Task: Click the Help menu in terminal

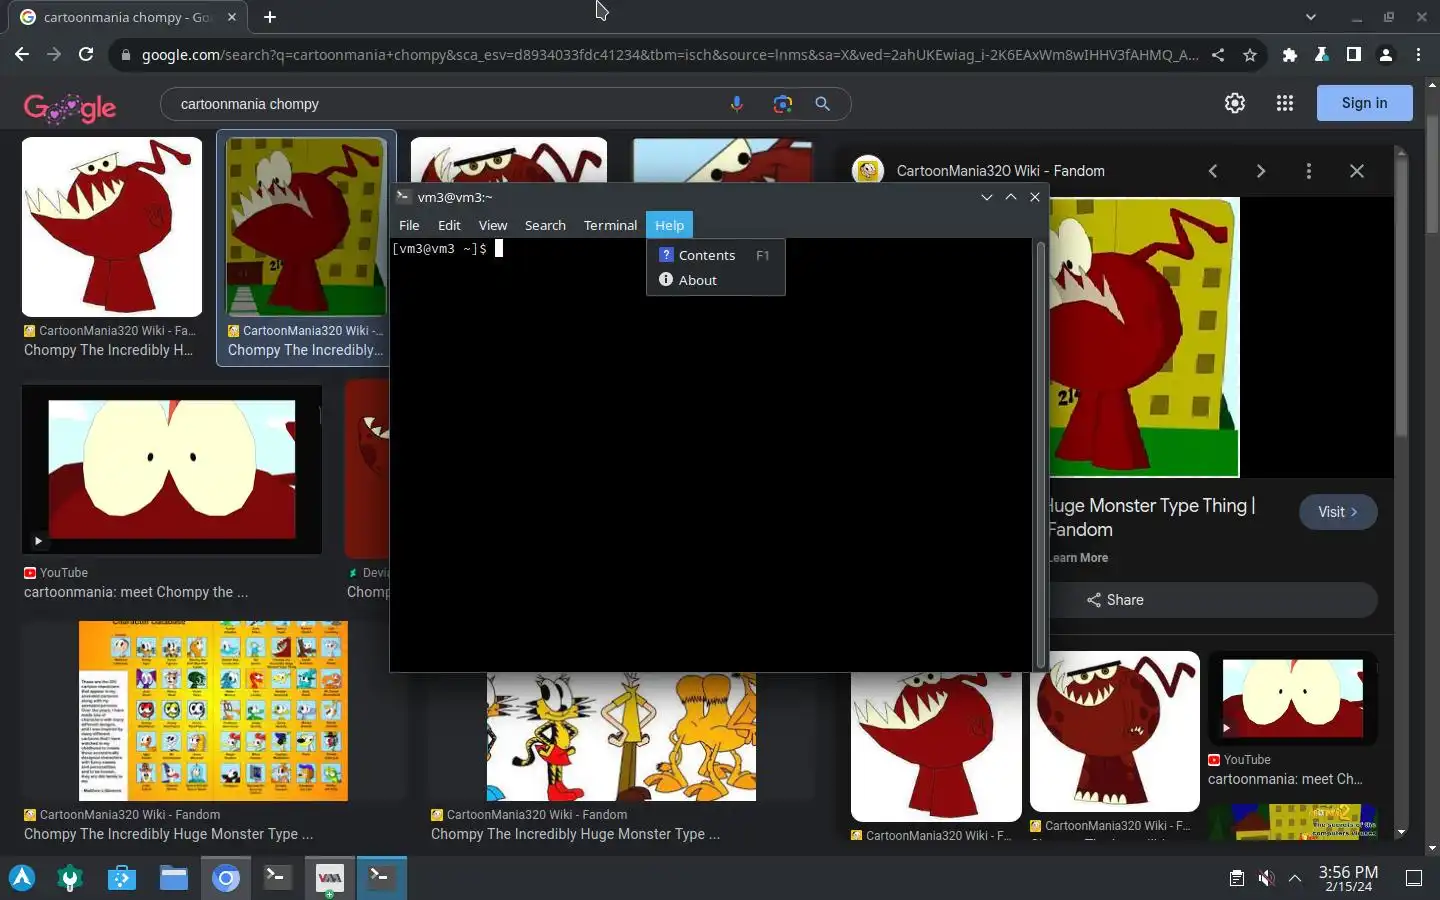Action: [669, 225]
